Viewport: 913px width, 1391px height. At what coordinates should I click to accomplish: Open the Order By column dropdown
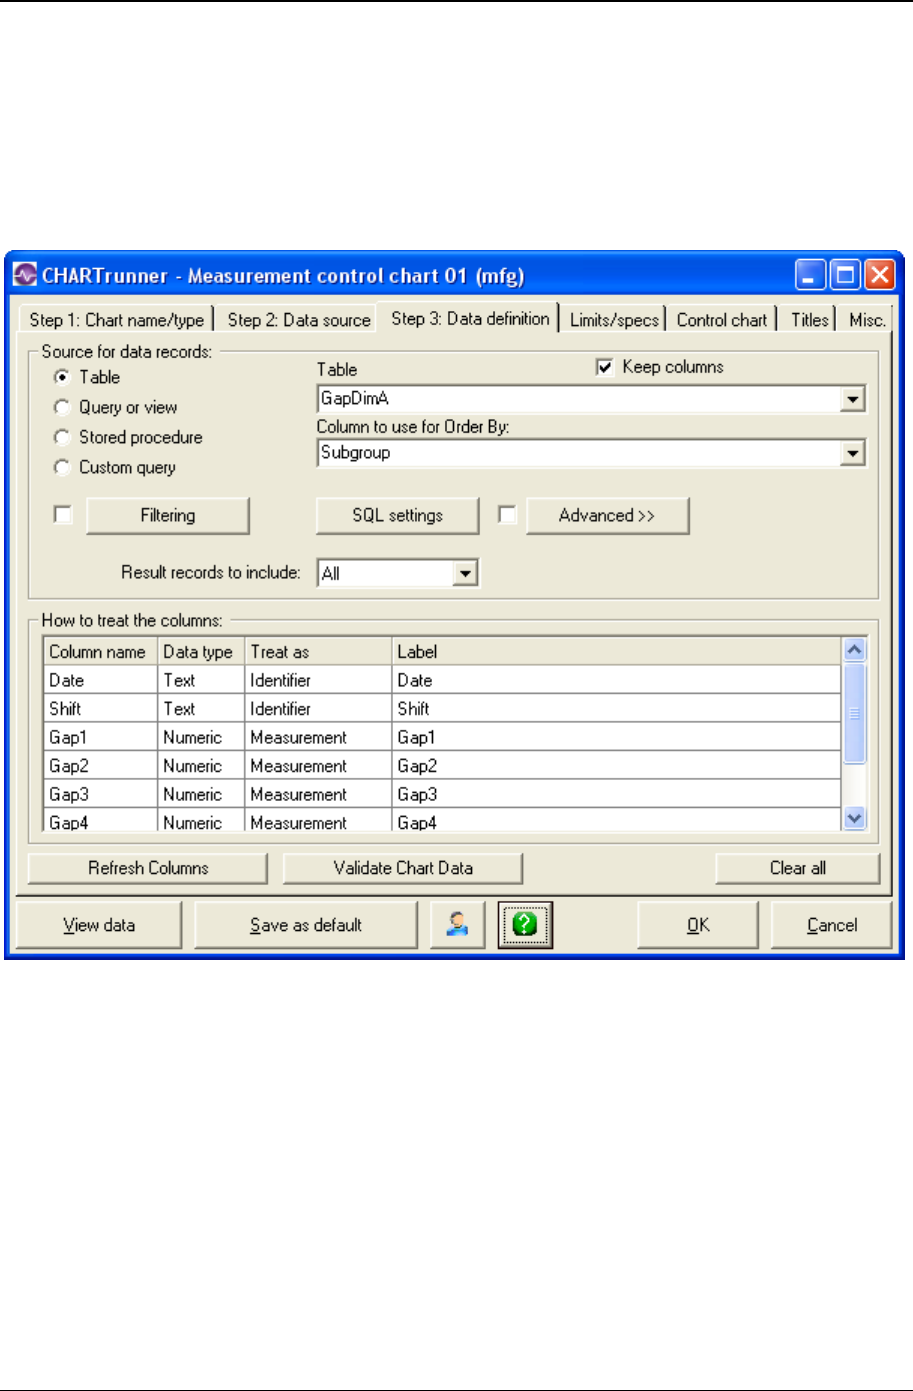click(x=852, y=453)
